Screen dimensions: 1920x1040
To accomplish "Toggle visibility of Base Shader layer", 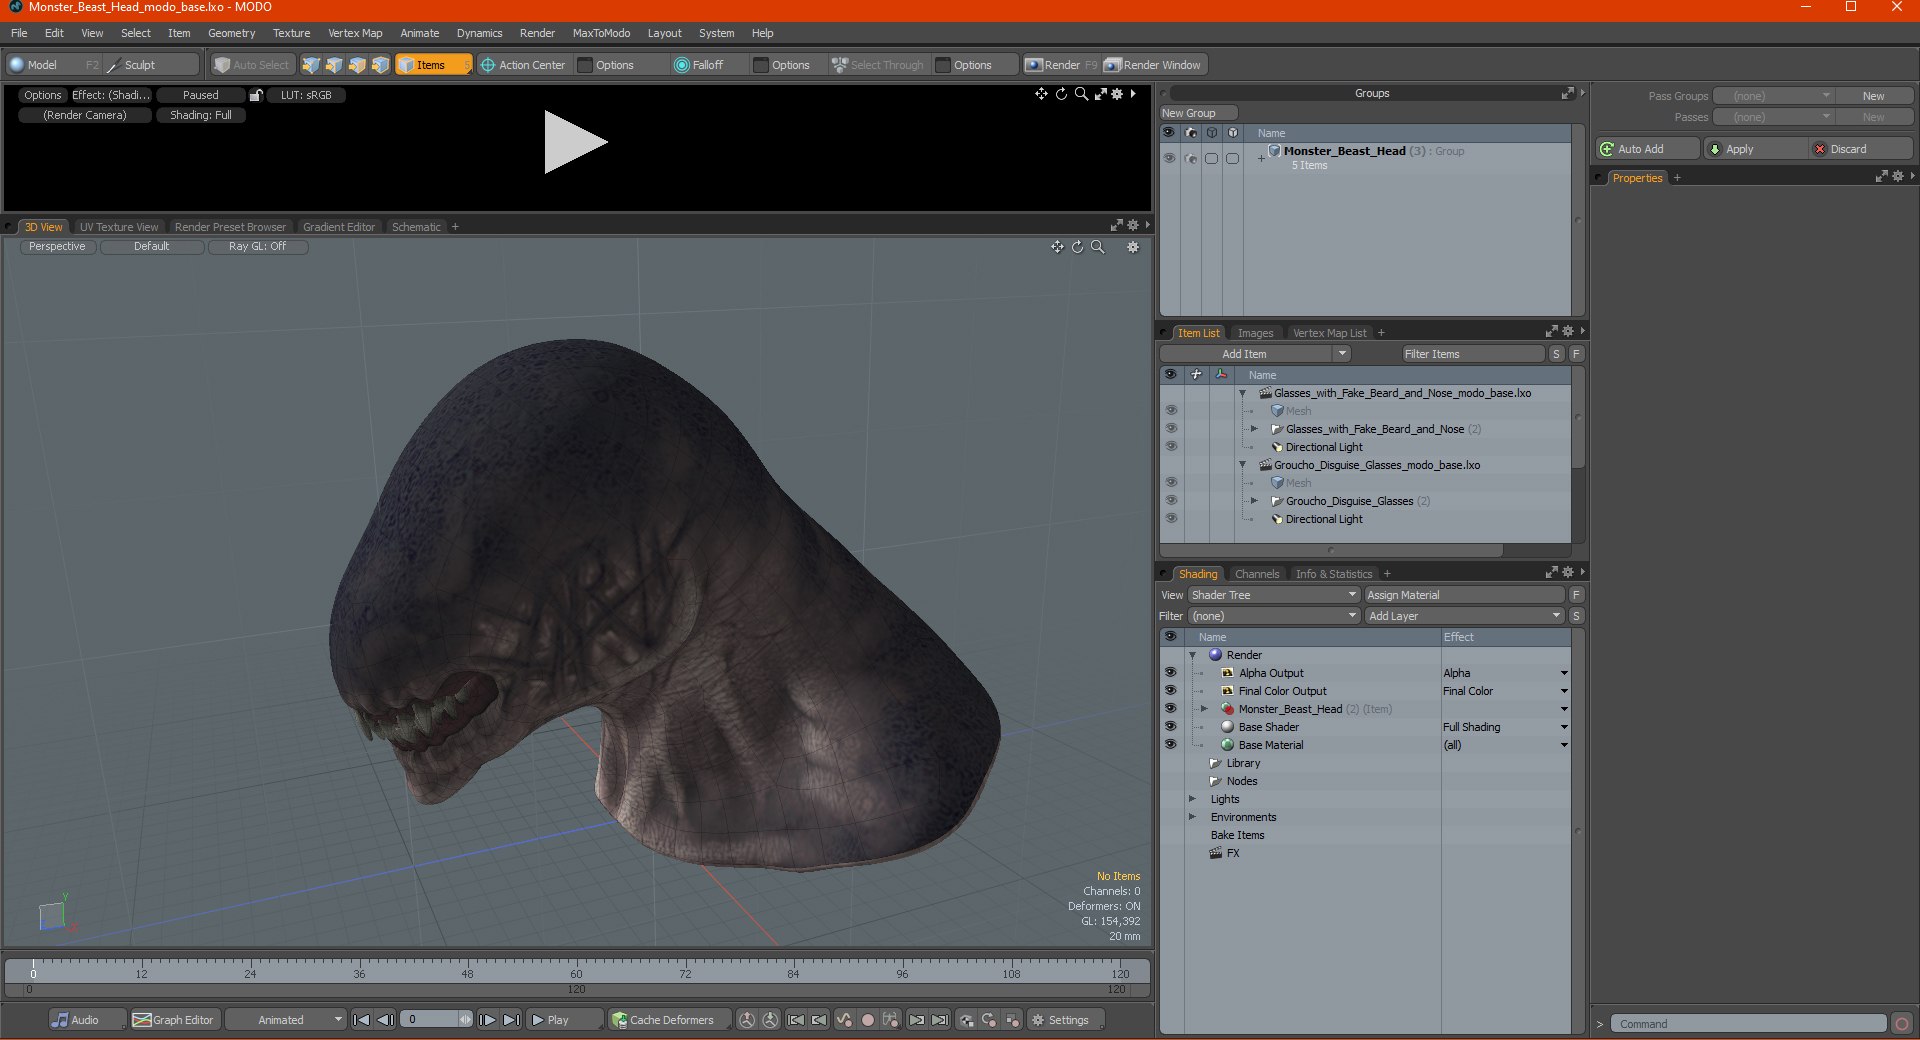I will pyautogui.click(x=1170, y=727).
